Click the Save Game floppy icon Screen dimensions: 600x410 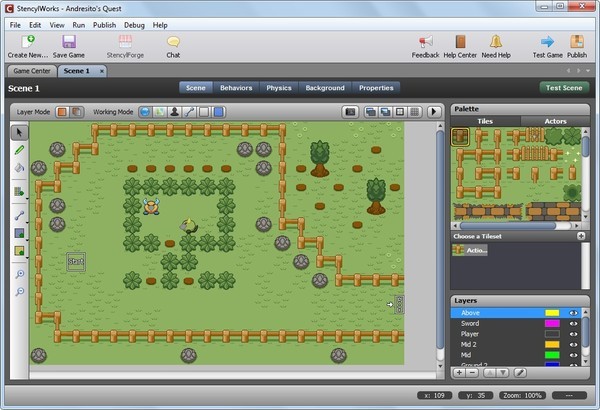pyautogui.click(x=69, y=46)
